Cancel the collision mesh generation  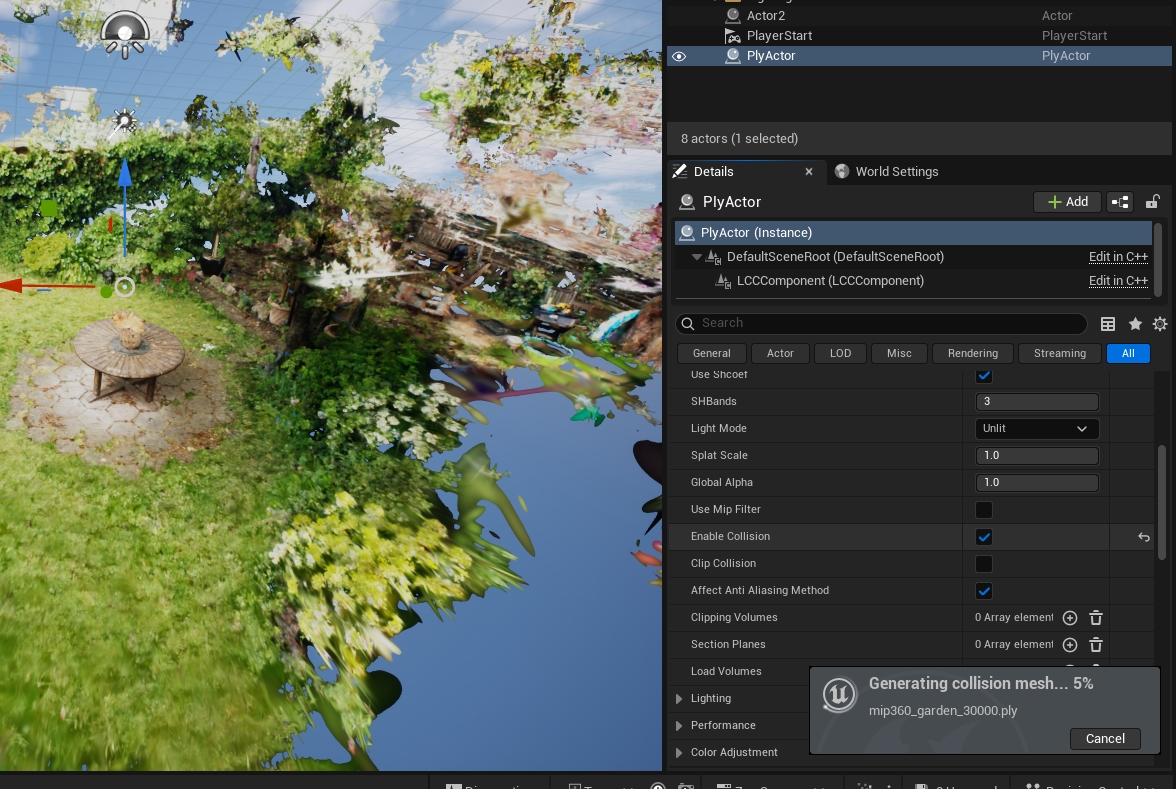tap(1105, 739)
